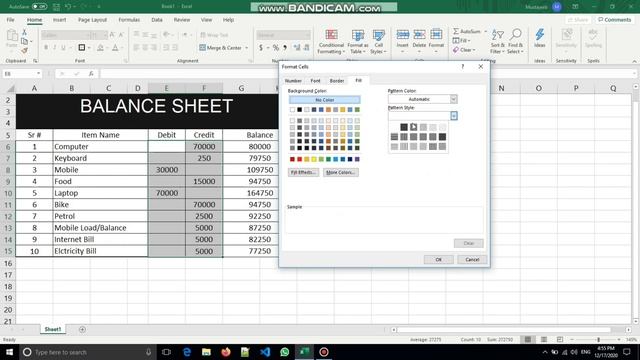Switch to Page Break Preview in status bar

(x=560, y=340)
